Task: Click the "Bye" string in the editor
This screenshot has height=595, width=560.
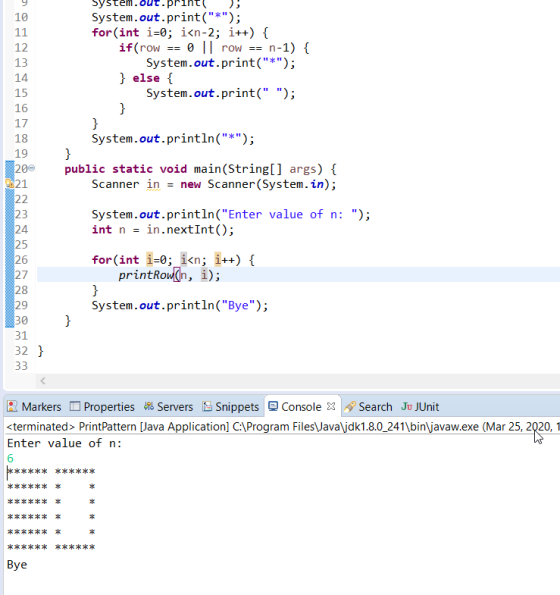Action: coord(238,305)
